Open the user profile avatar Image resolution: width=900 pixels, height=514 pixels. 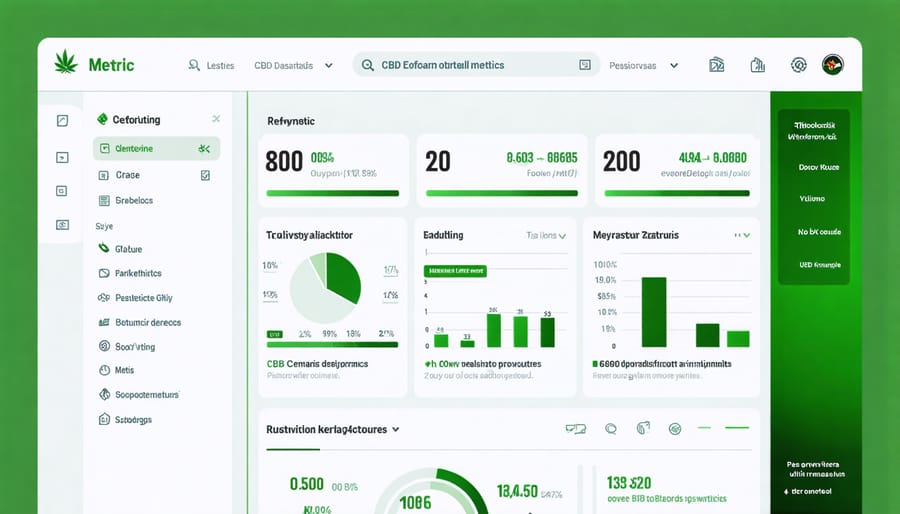[832, 65]
